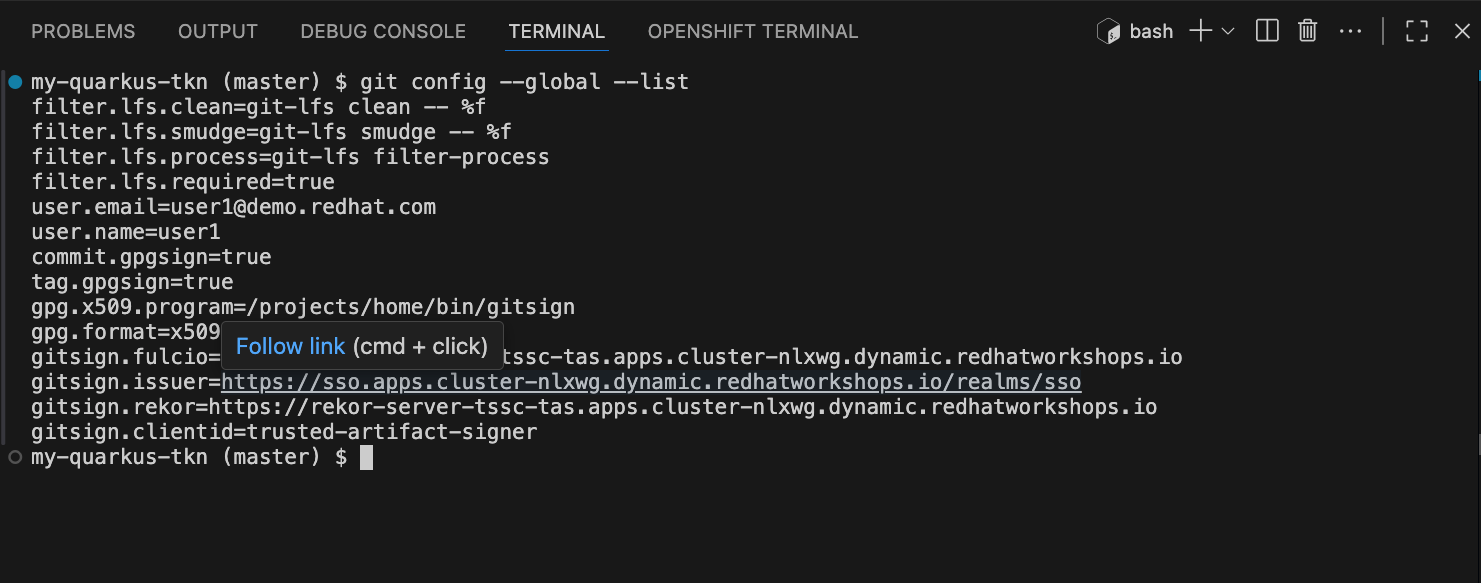Click the empty circle decoration at last prompt
1481x583 pixels.
(x=14, y=457)
